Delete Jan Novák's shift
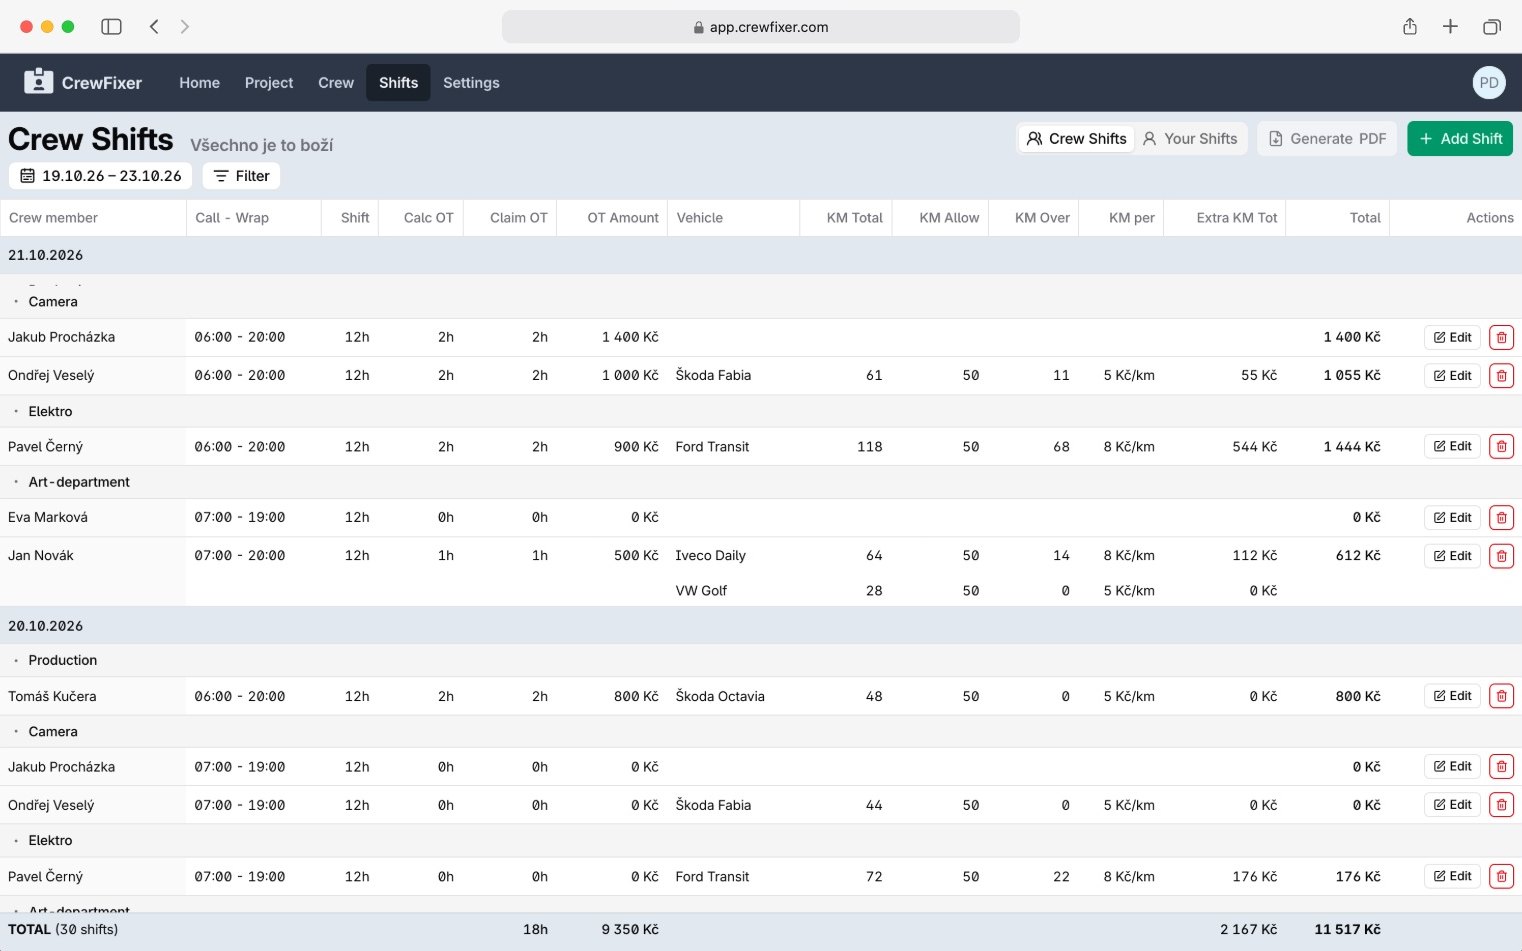The image size is (1522, 951). pos(1501,556)
